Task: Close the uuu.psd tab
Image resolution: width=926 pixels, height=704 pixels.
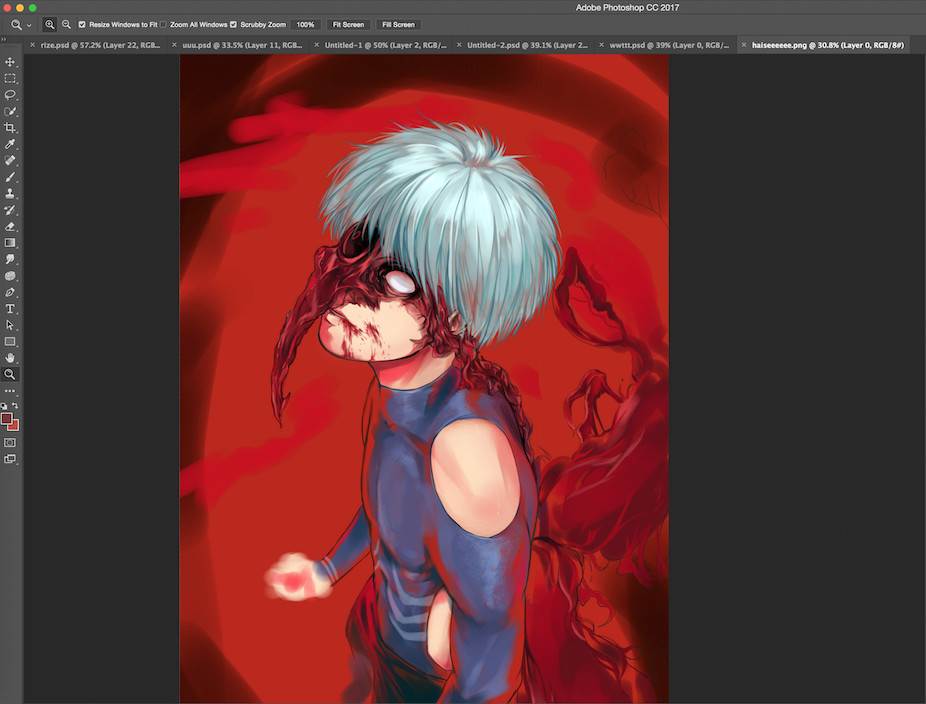Action: tap(174, 45)
